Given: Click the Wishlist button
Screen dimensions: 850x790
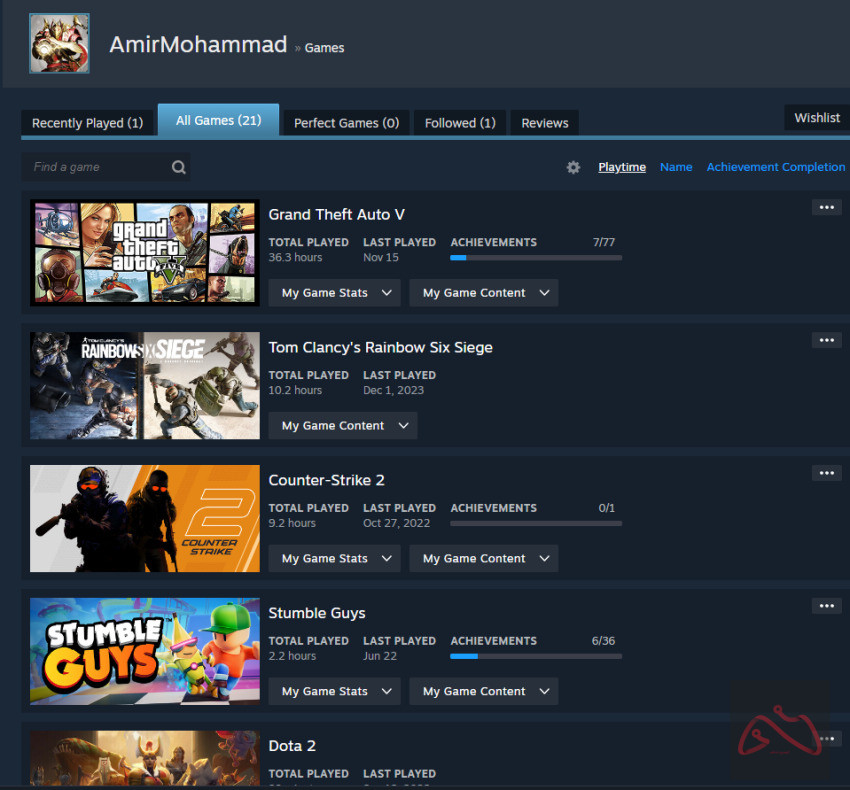Looking at the screenshot, I should [x=817, y=118].
